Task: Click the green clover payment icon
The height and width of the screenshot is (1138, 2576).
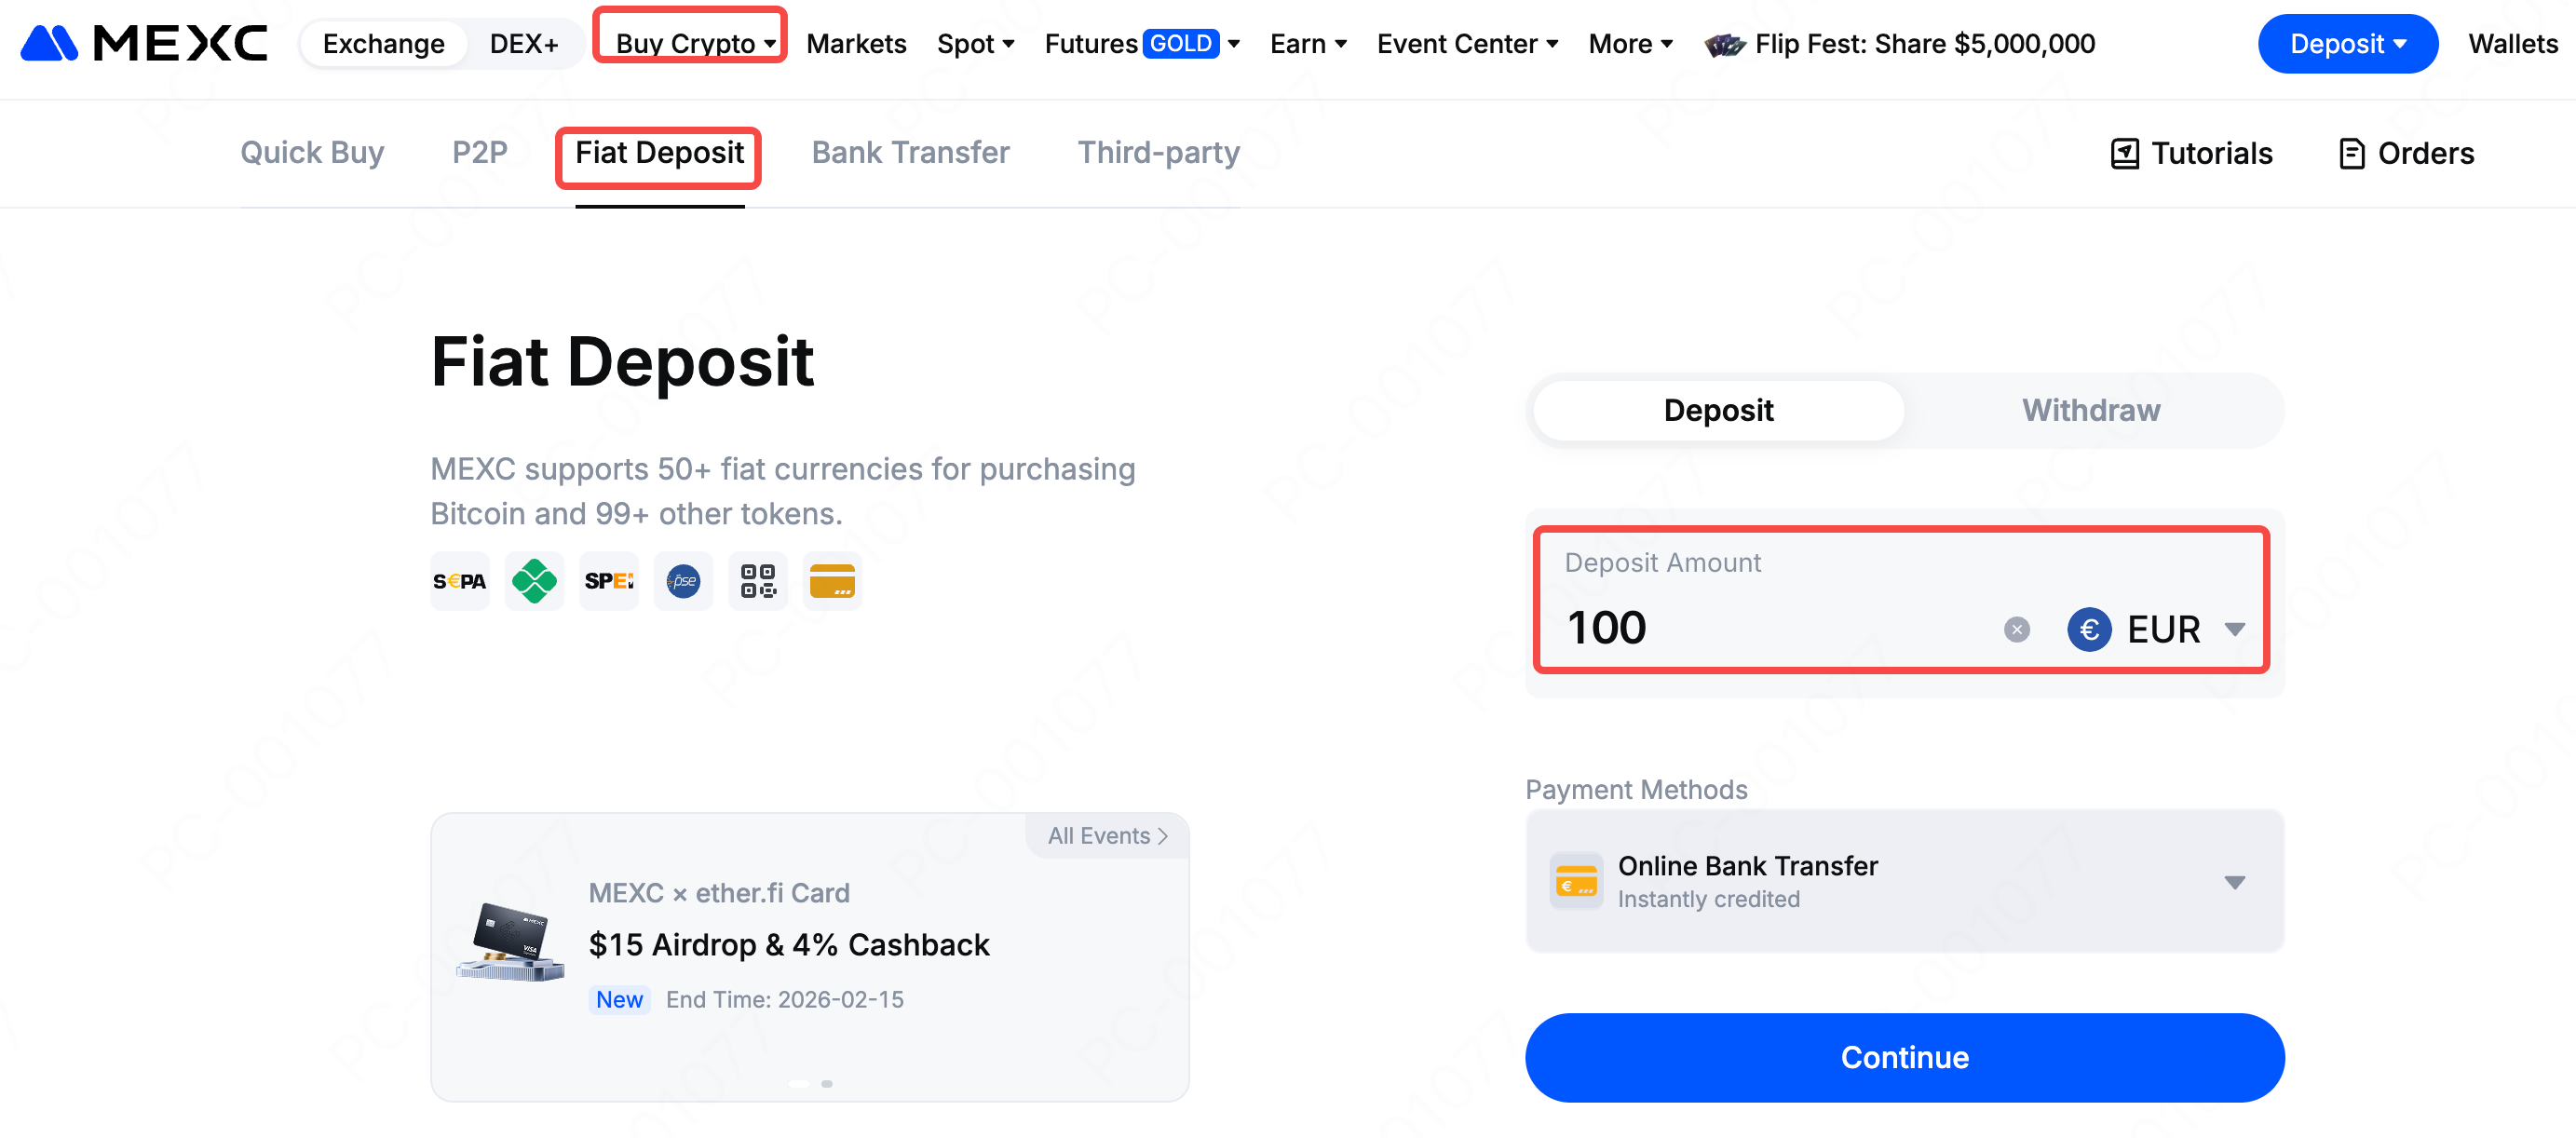Action: pyautogui.click(x=534, y=581)
